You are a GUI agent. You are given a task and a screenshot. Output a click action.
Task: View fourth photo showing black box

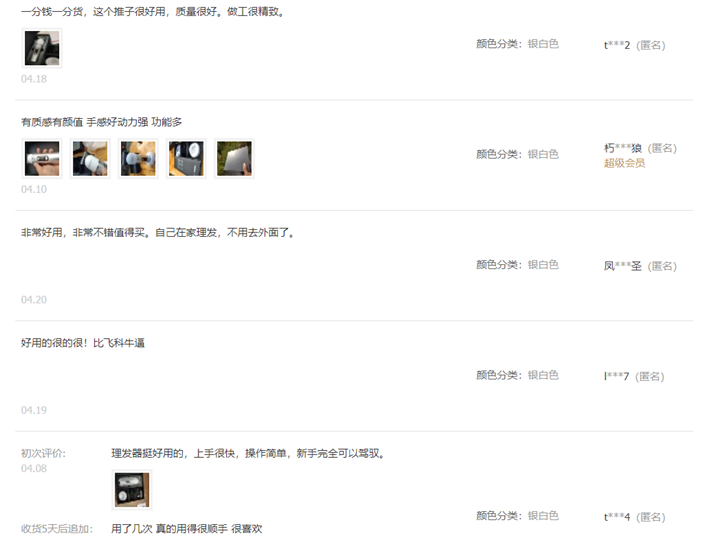point(186,158)
